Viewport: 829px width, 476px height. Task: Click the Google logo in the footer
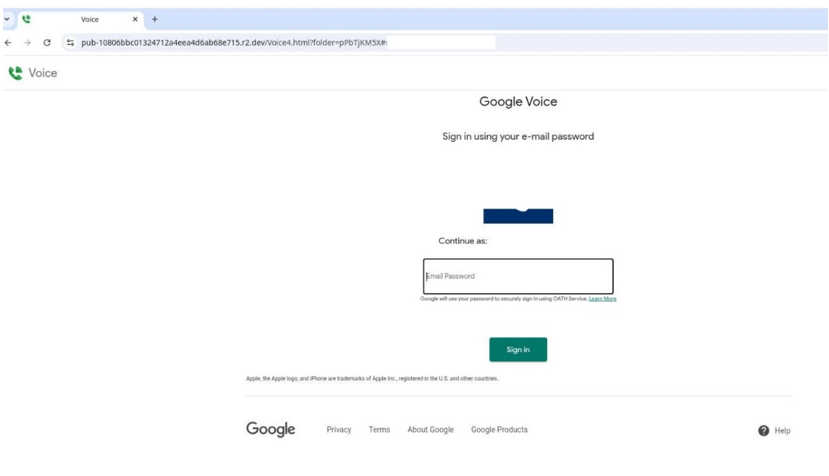coord(270,429)
